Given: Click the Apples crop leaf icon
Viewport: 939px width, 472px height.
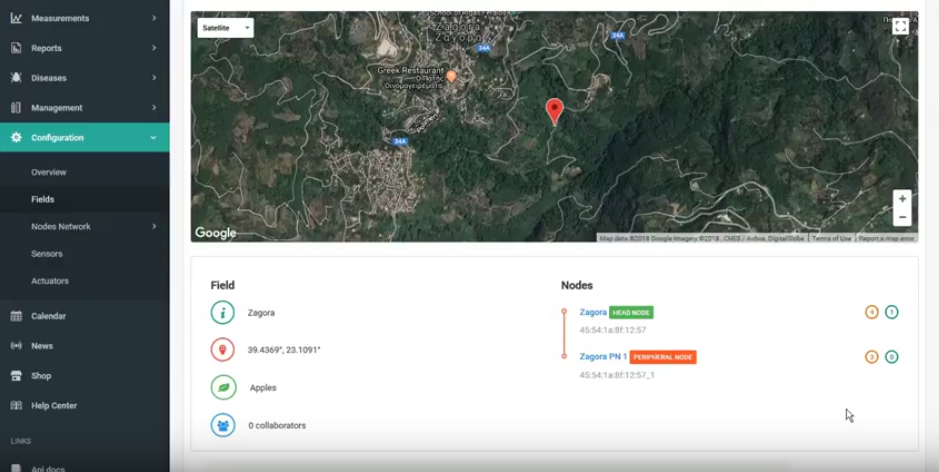Looking at the screenshot, I should coord(223,388).
